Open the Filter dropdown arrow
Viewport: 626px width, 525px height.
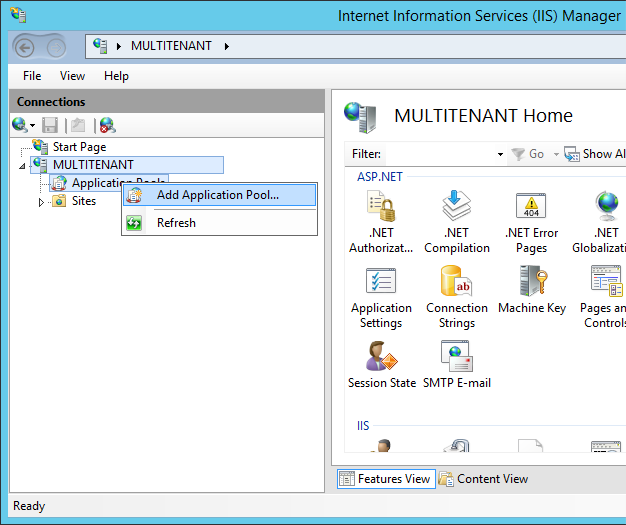[x=500, y=154]
